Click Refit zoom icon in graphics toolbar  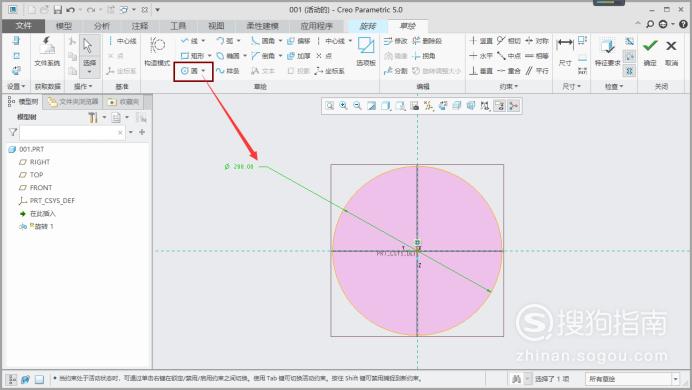click(x=330, y=106)
